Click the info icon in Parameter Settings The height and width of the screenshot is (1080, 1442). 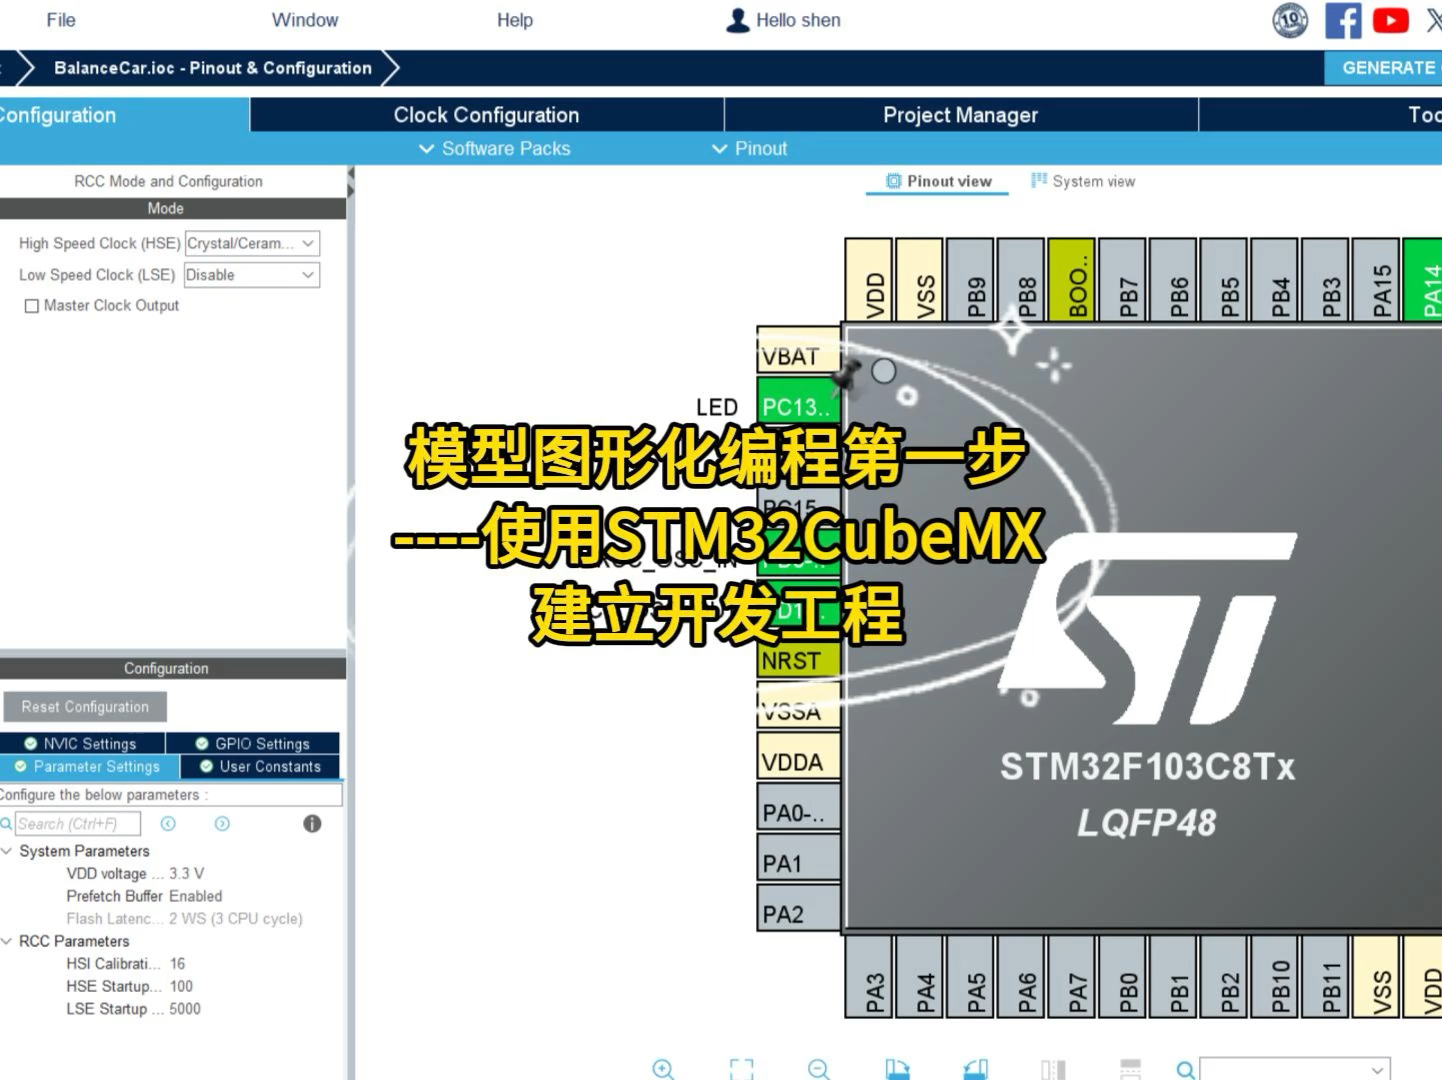(312, 823)
